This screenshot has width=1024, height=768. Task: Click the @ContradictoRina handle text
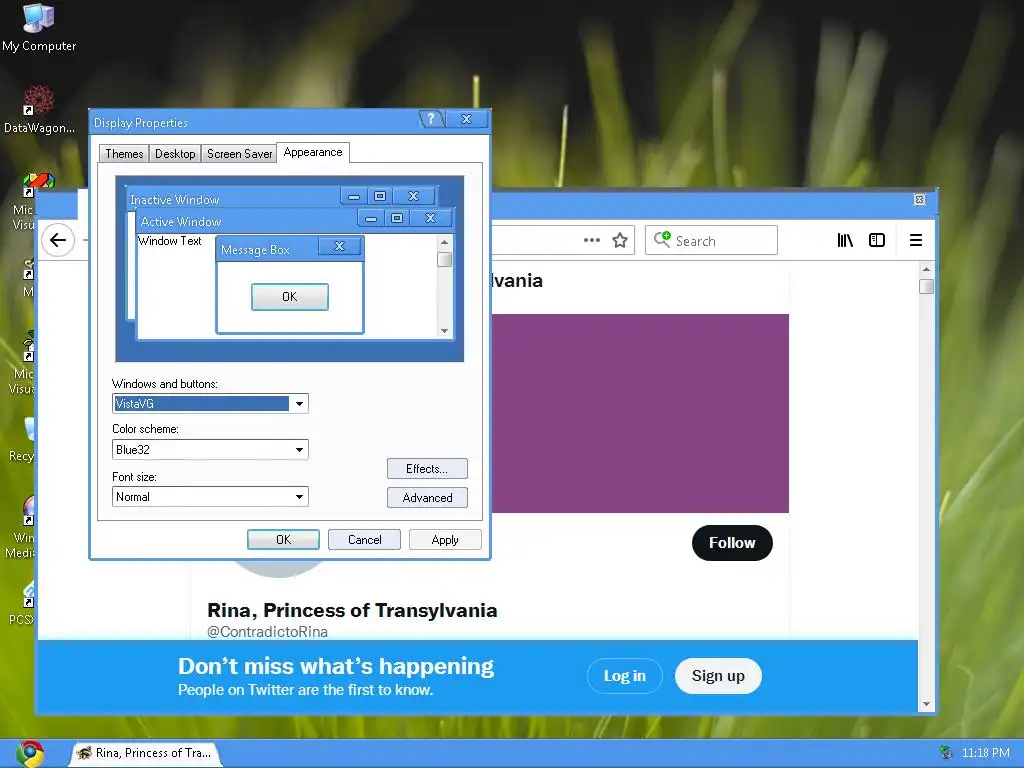[267, 632]
